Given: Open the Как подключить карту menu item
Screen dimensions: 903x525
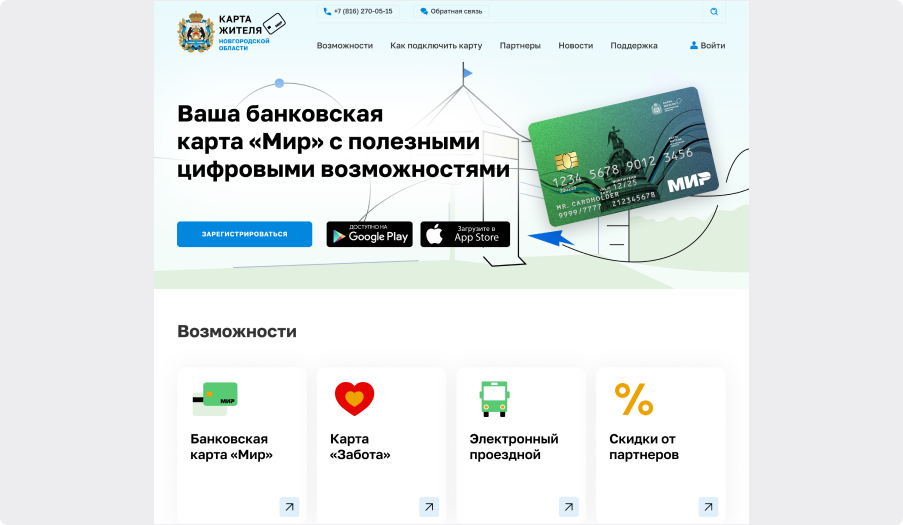Looking at the screenshot, I should (x=436, y=45).
